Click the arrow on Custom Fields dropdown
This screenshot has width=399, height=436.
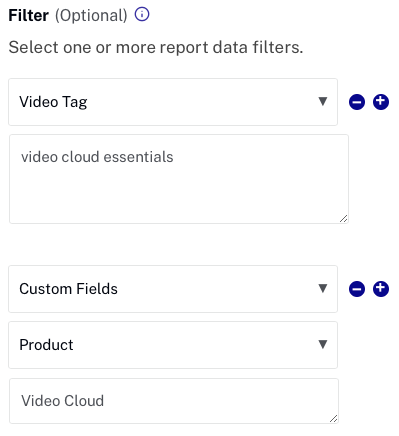(x=323, y=288)
